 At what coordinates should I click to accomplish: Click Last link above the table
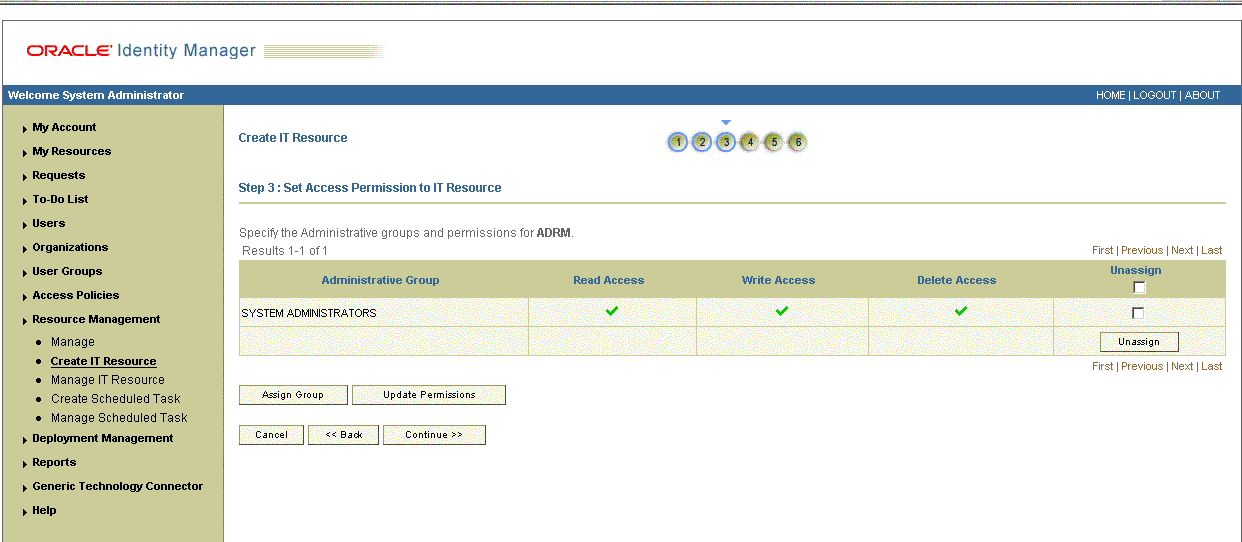[1211, 251]
